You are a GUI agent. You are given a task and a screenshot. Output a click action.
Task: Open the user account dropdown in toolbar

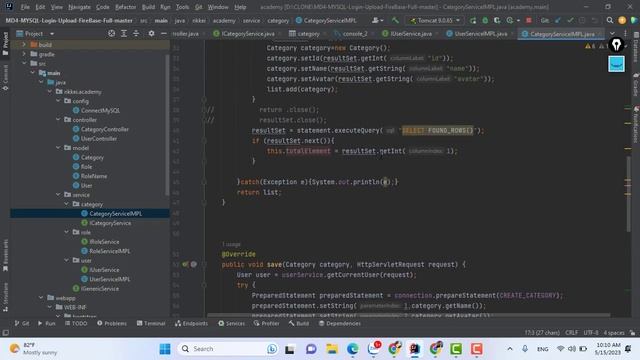[x=378, y=20]
